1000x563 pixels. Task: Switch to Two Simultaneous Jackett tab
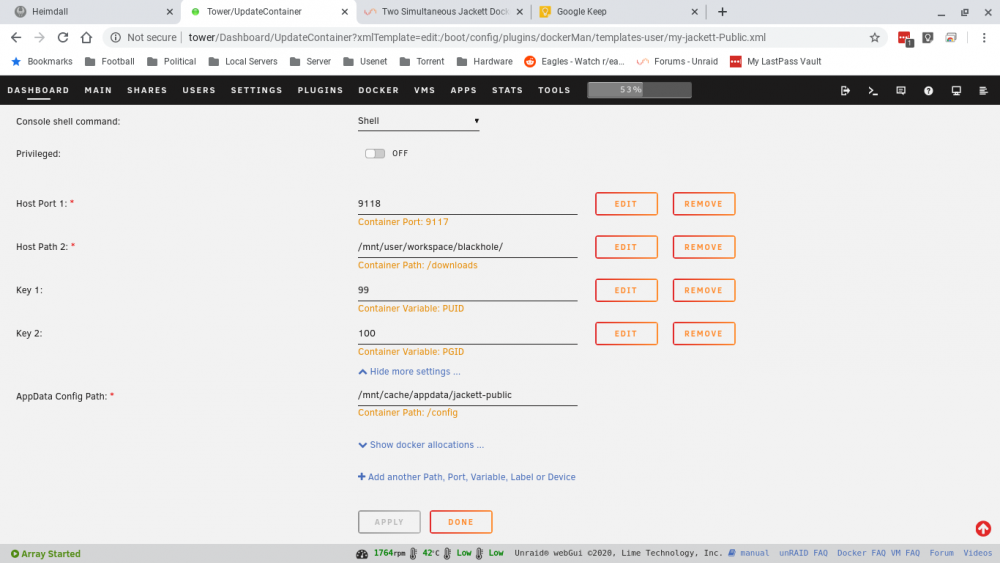(x=444, y=11)
